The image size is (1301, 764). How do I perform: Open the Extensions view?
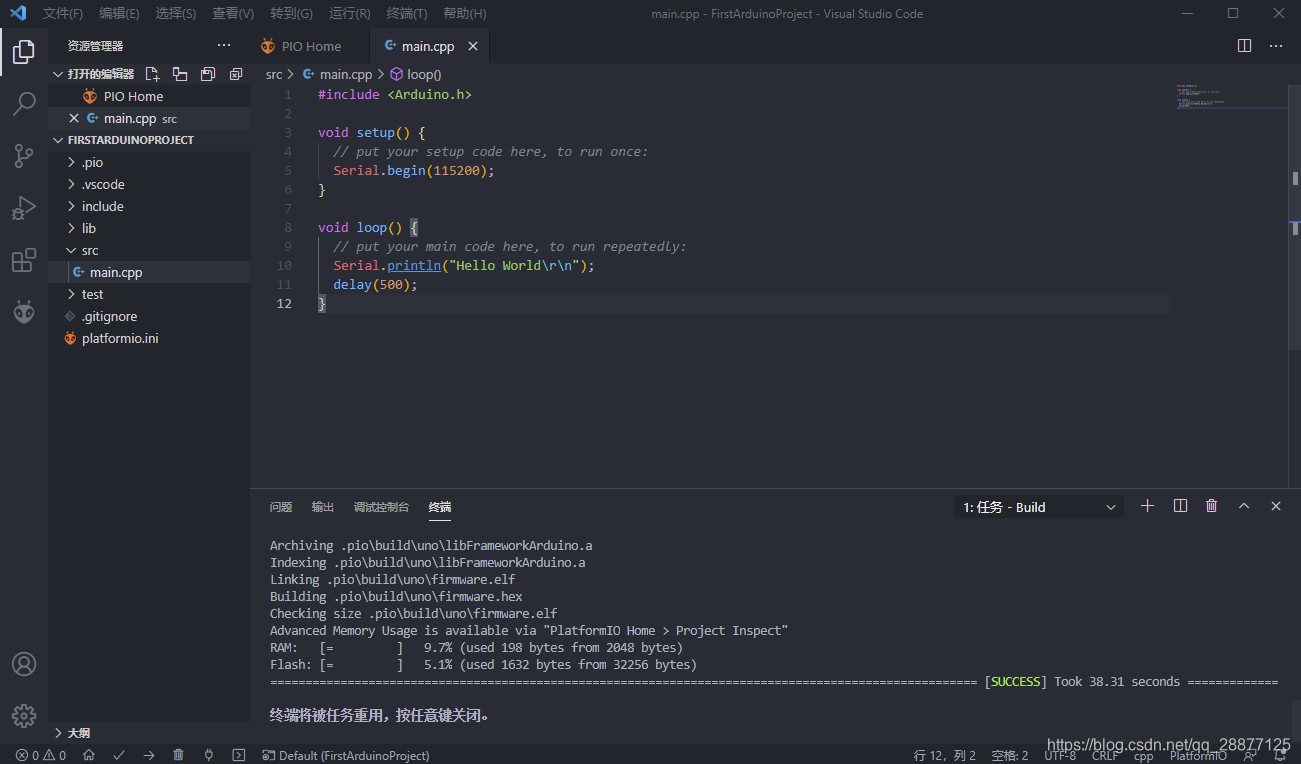click(24, 261)
